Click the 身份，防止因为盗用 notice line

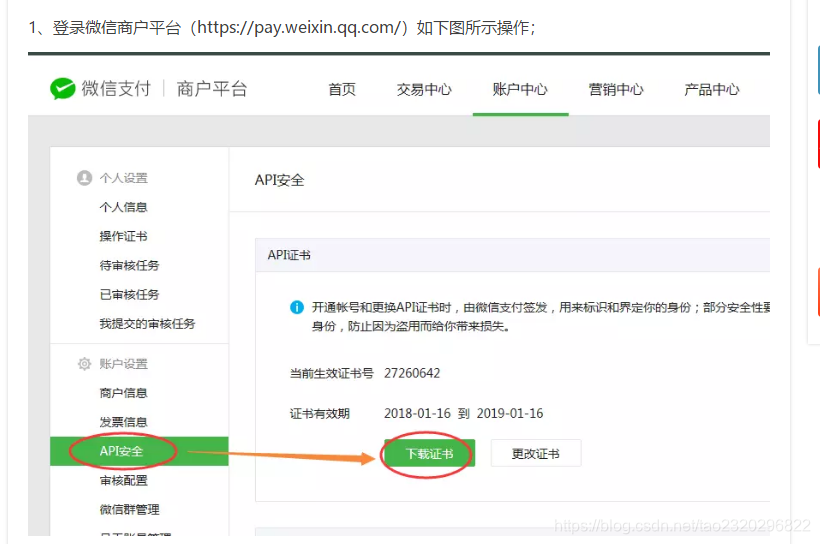[x=411, y=326]
